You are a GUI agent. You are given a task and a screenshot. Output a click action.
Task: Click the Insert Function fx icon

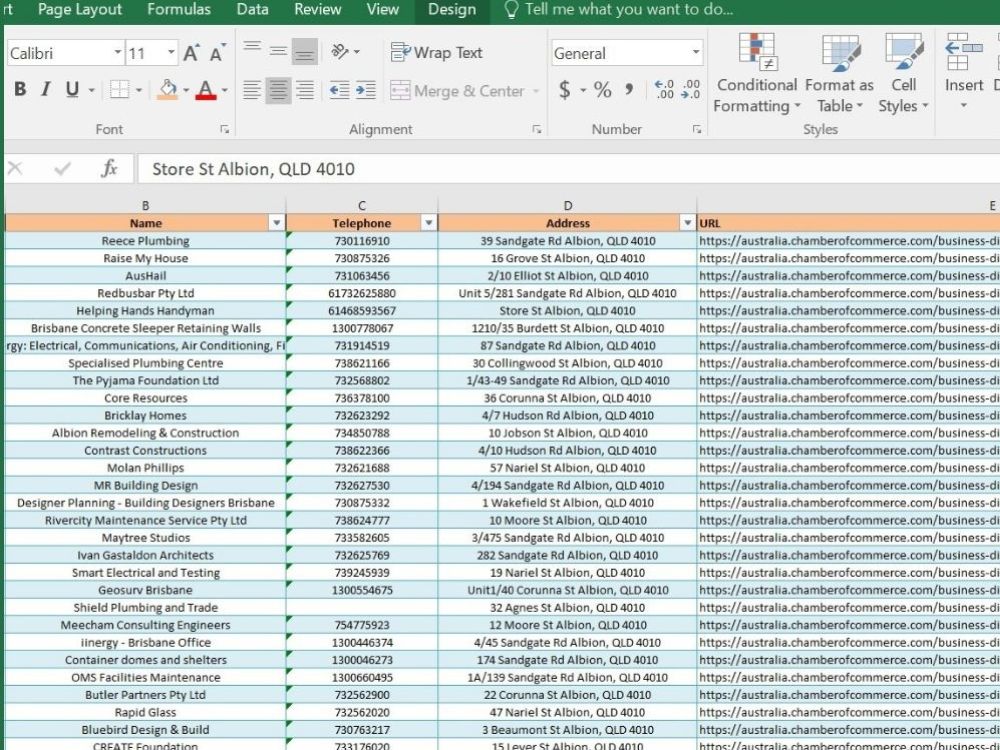click(x=109, y=168)
